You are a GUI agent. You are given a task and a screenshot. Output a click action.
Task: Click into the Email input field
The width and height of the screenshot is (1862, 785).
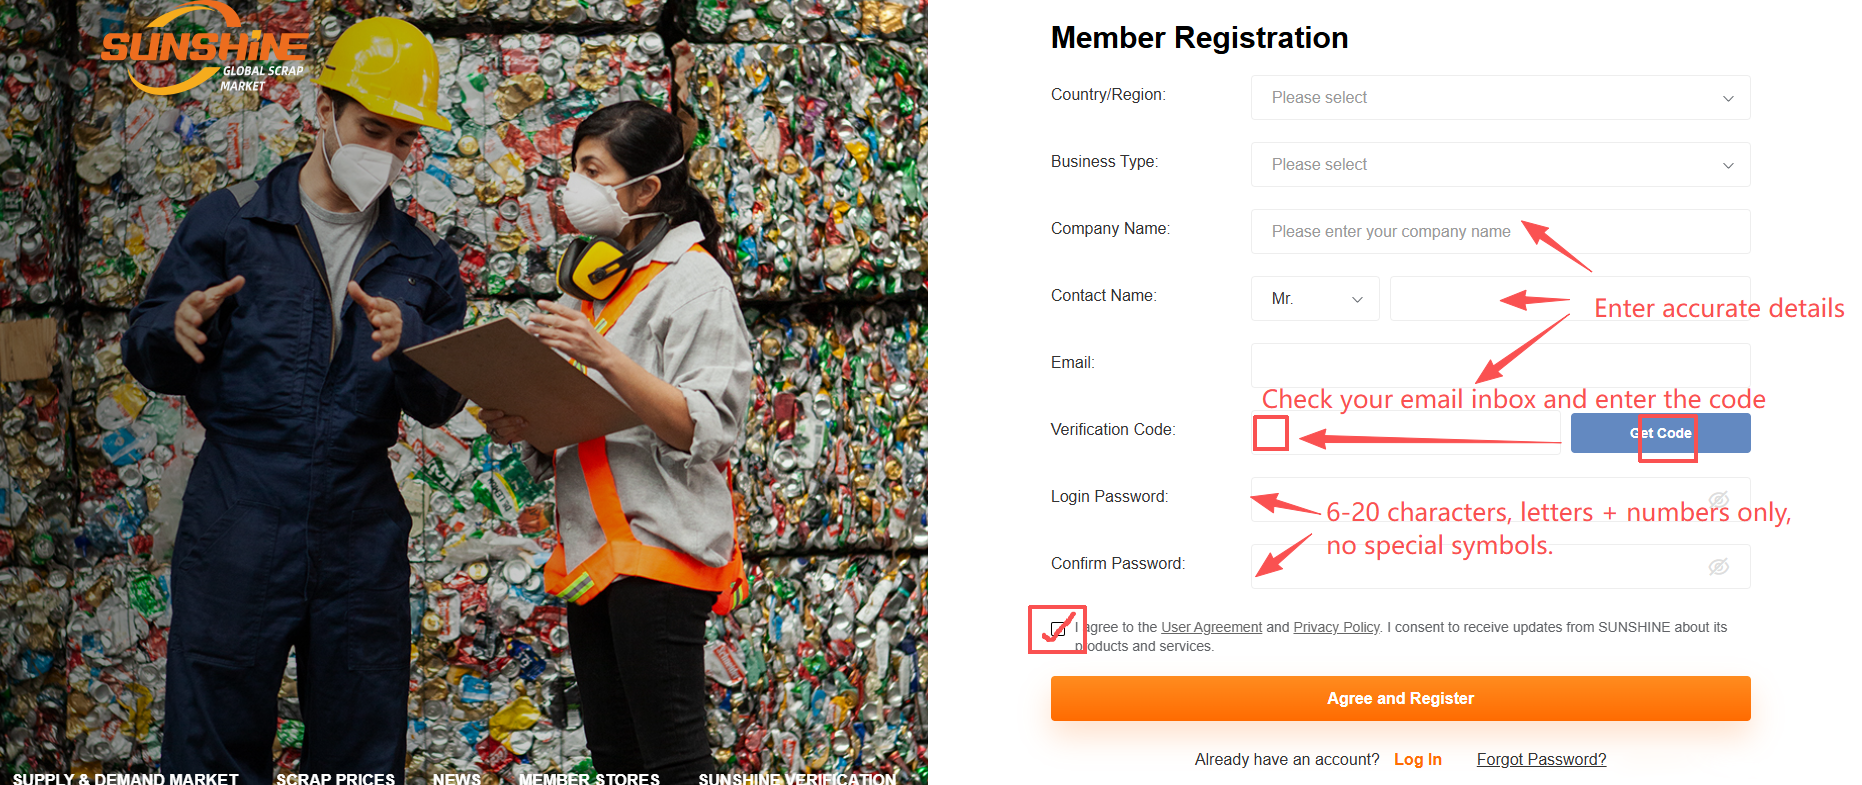point(1500,364)
